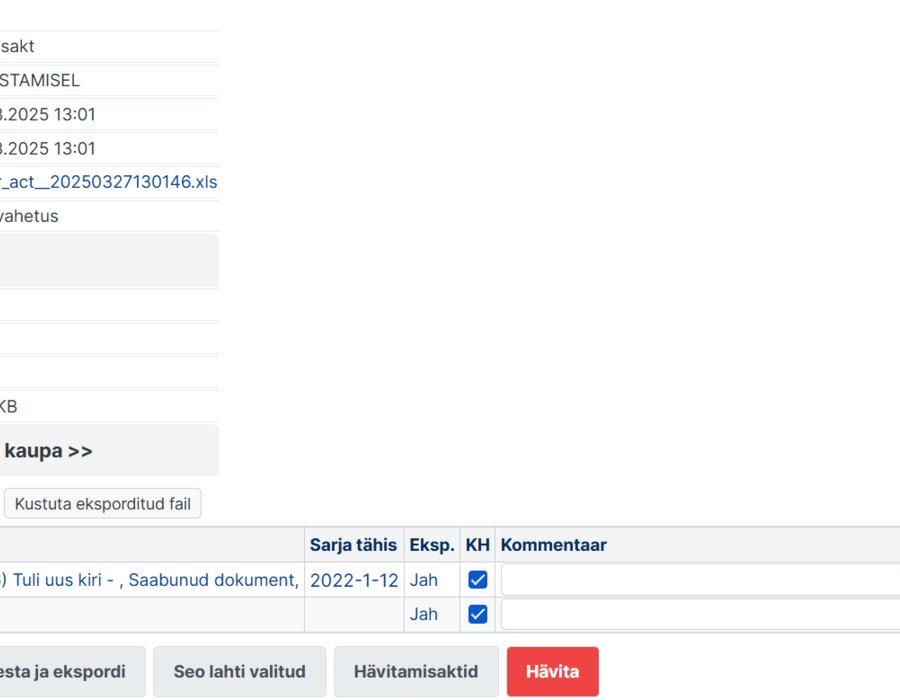Click the Eksp. column header
Image resolution: width=900 pixels, height=700 pixels.
tap(432, 545)
